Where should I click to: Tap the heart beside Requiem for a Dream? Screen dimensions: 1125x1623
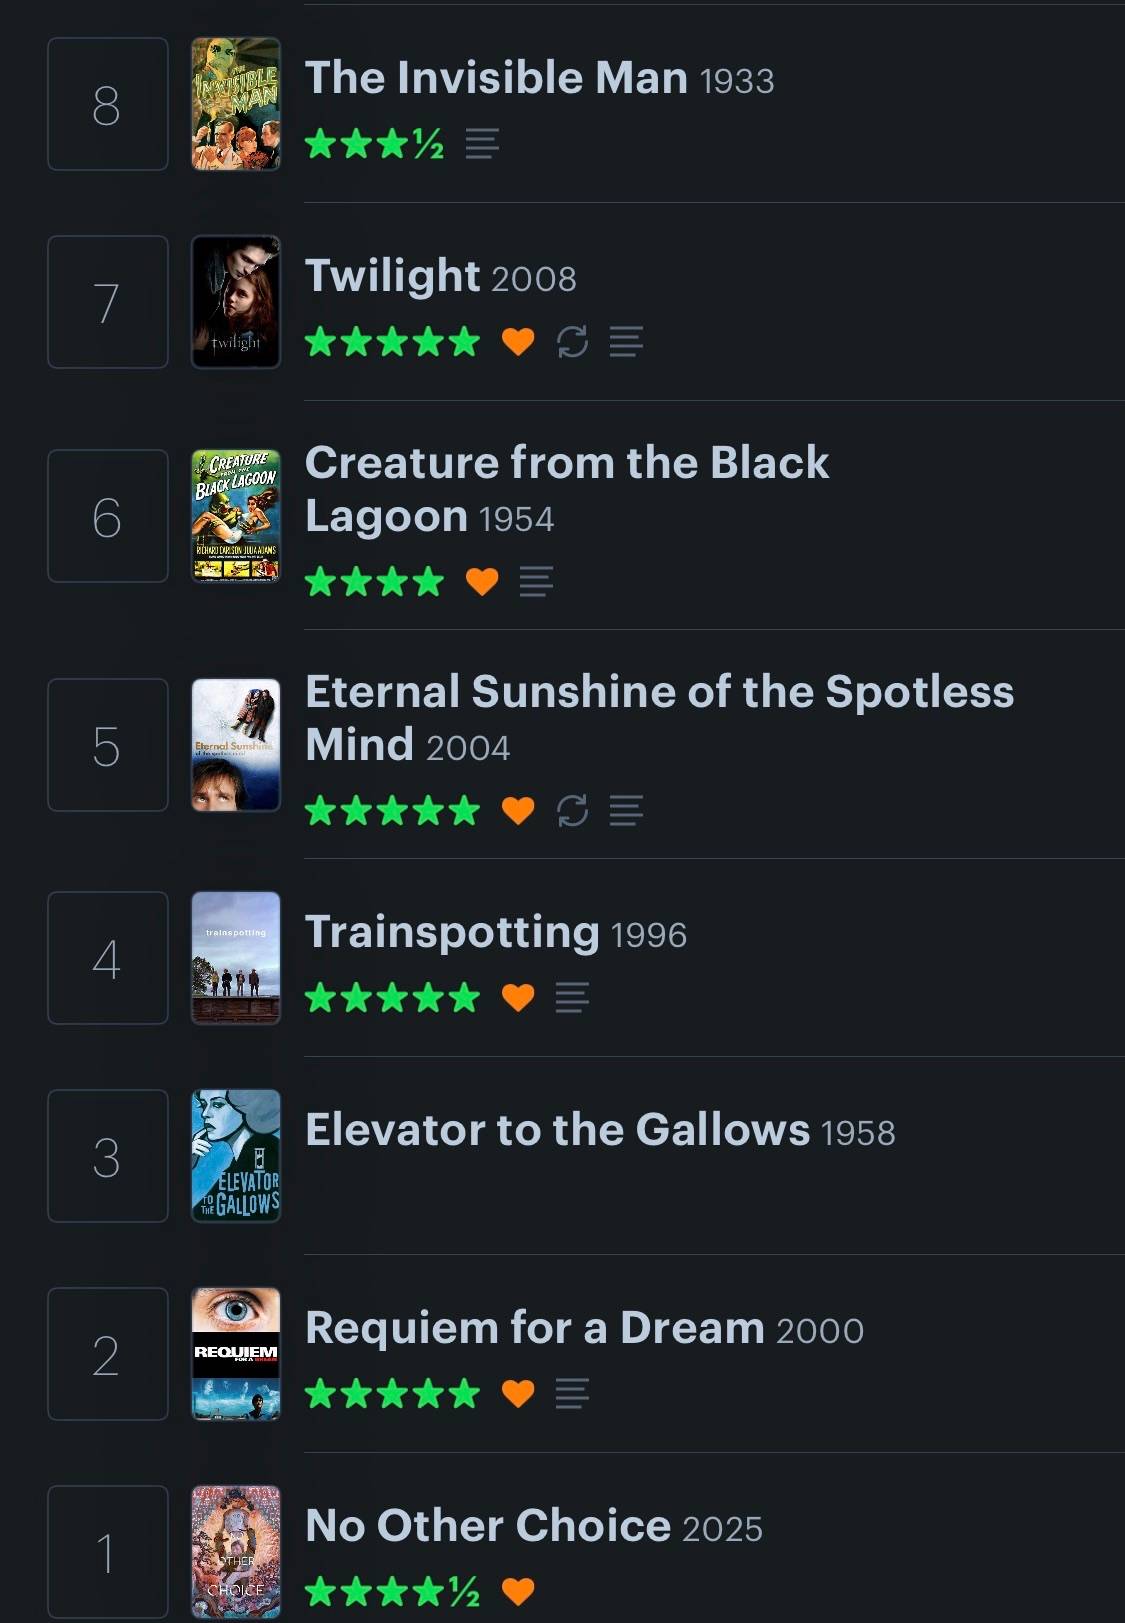click(518, 1393)
